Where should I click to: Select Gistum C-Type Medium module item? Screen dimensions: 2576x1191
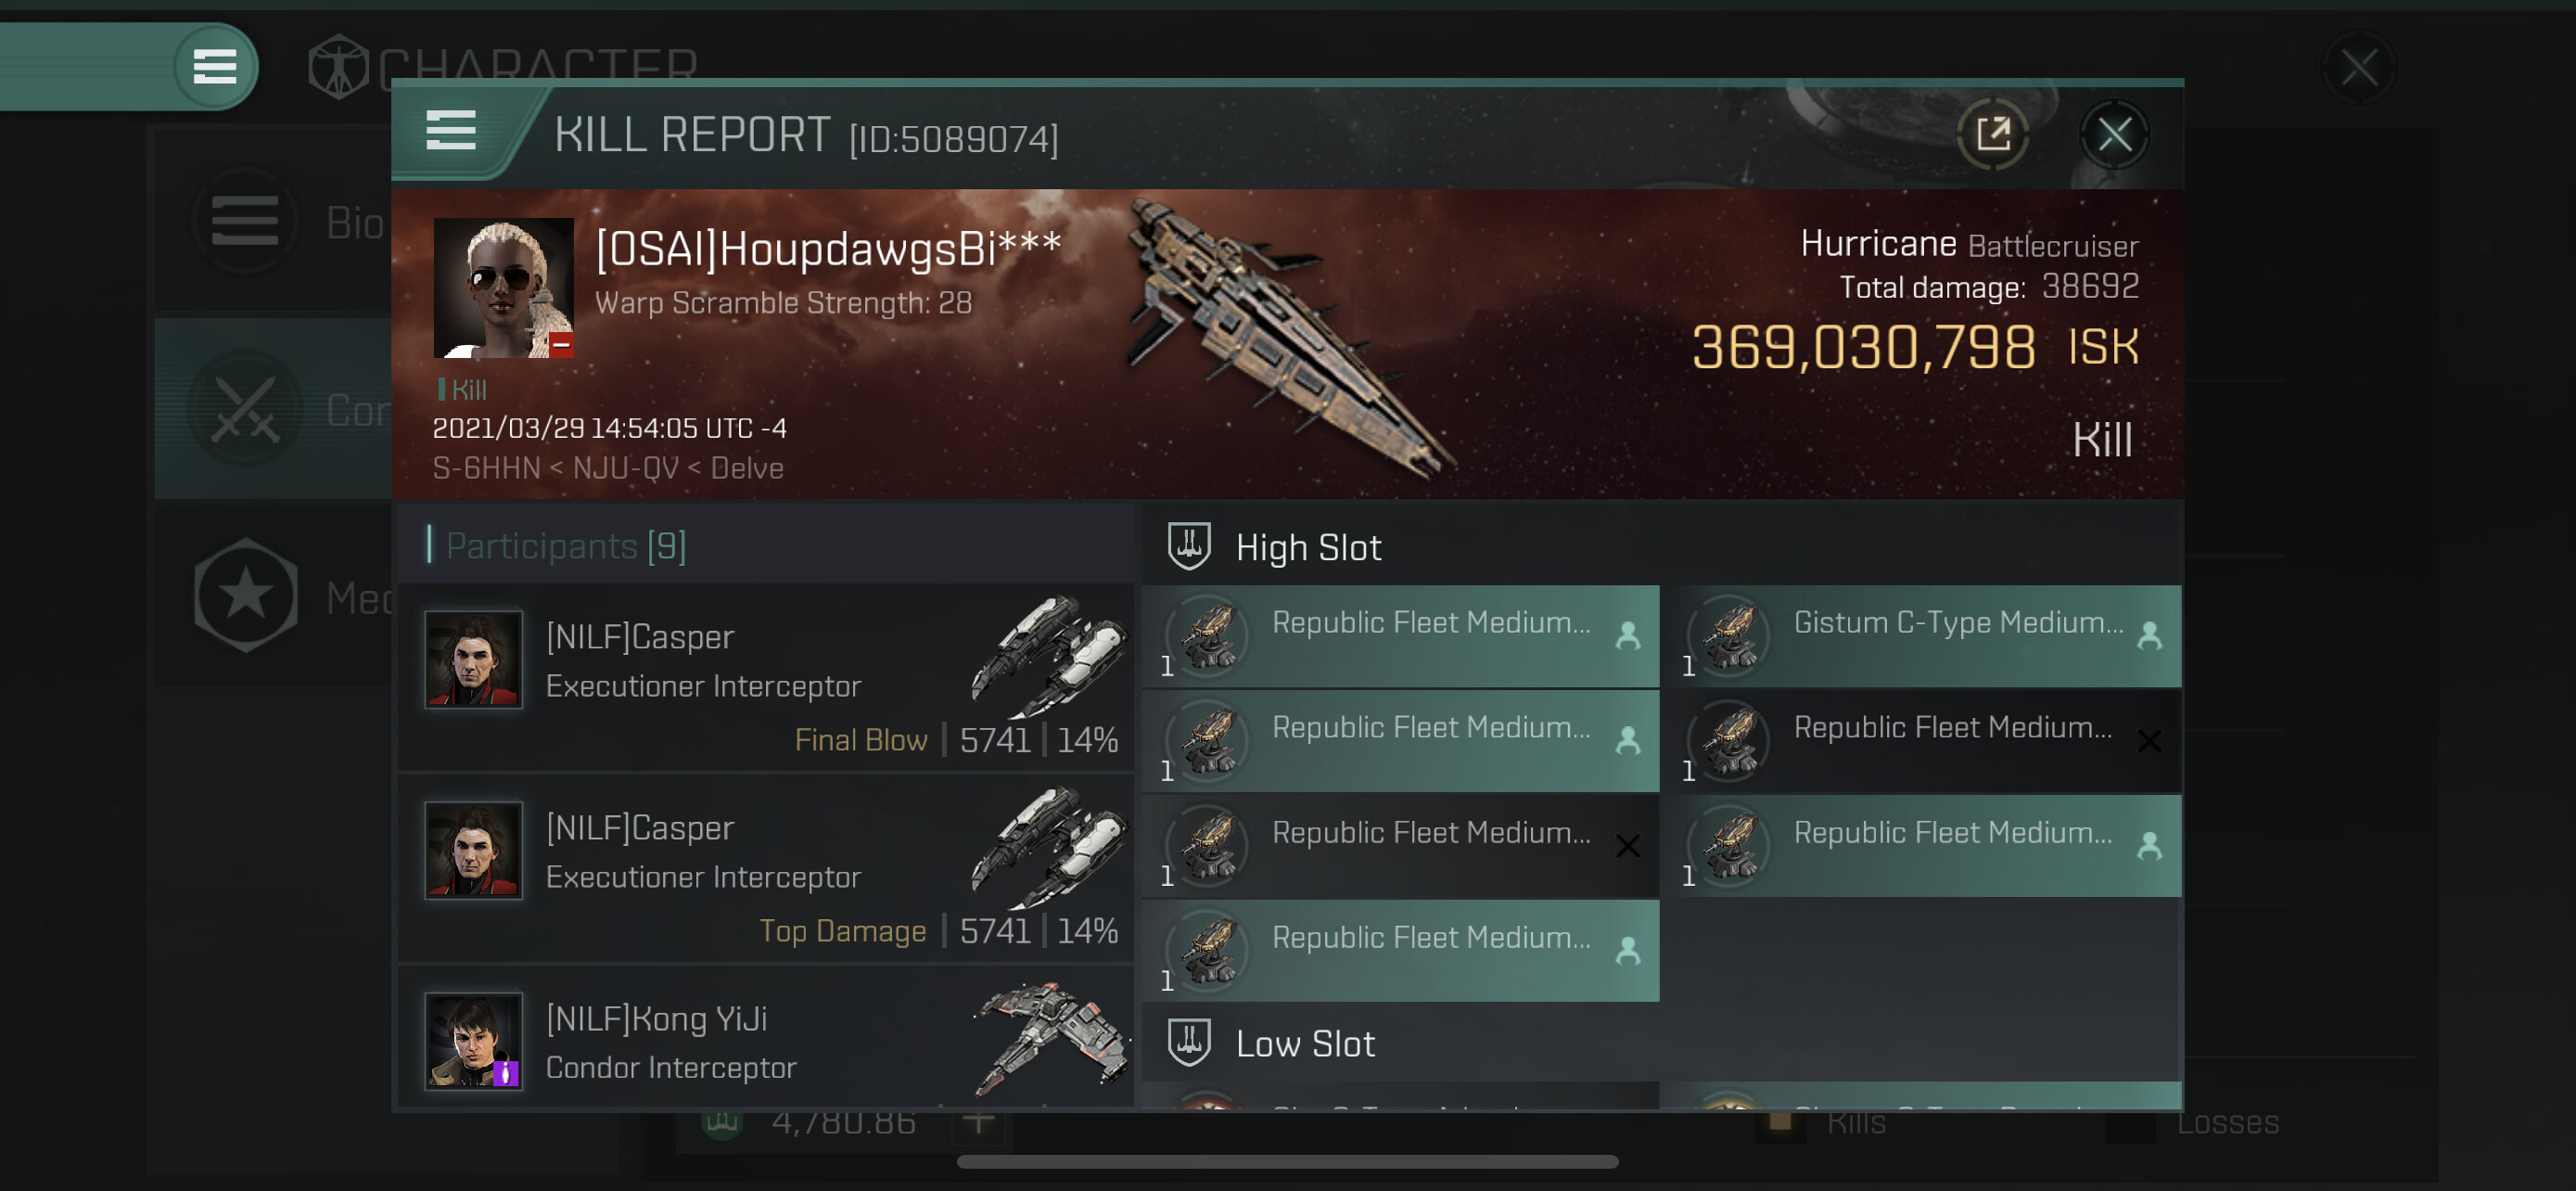(x=1929, y=636)
